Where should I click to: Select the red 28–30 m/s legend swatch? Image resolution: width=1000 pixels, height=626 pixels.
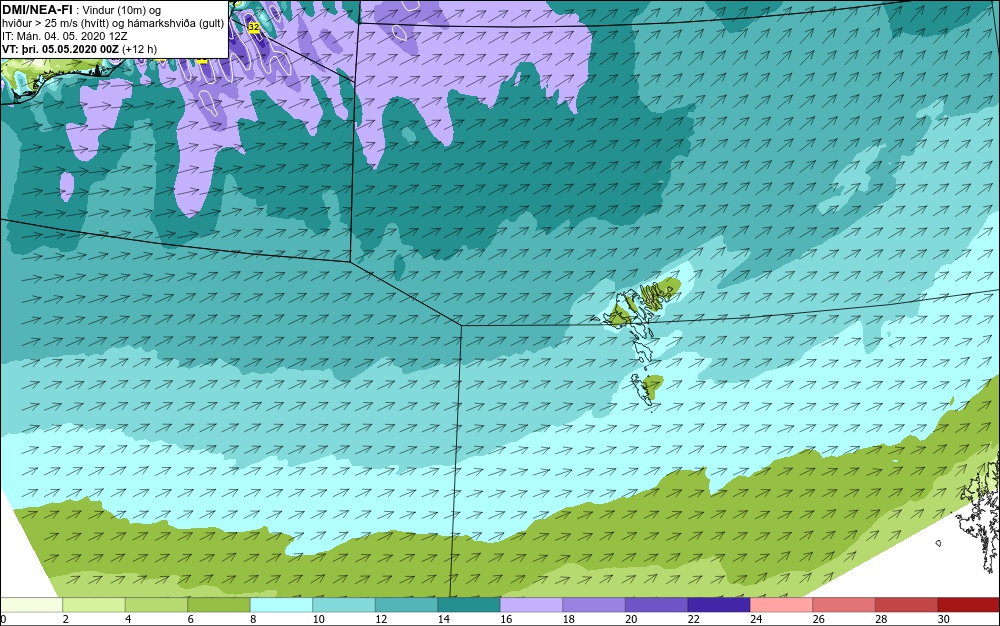906,605
